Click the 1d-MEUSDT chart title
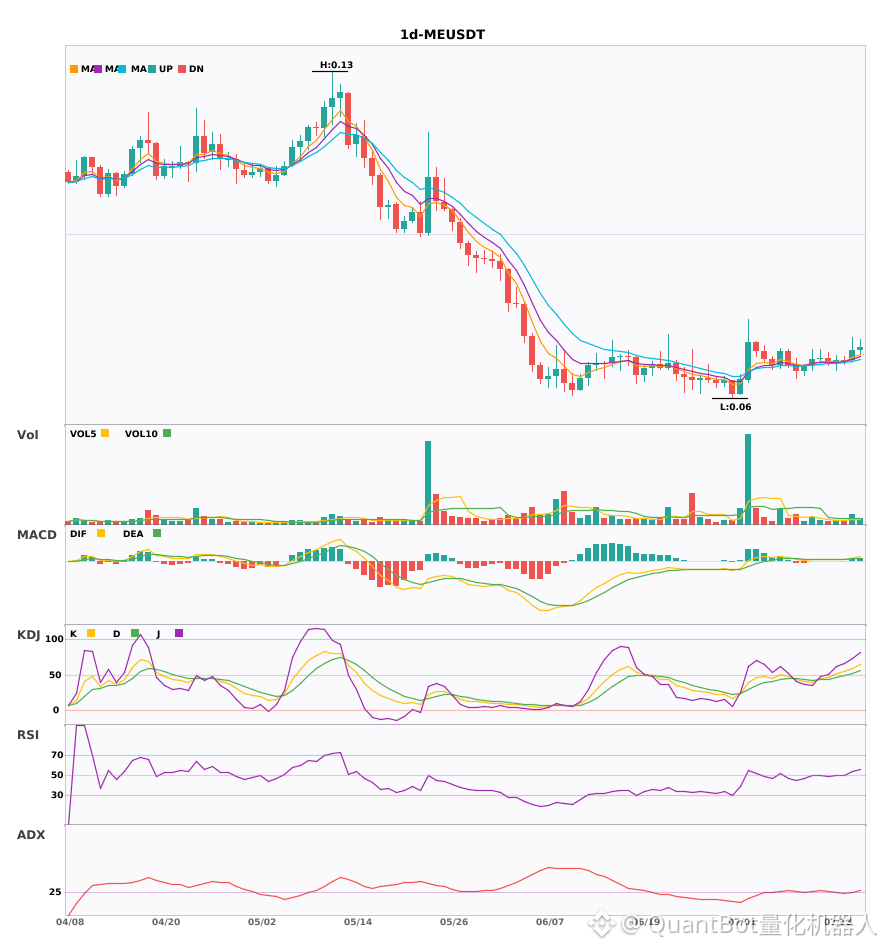The height and width of the screenshot is (950, 885). pyautogui.click(x=442, y=35)
